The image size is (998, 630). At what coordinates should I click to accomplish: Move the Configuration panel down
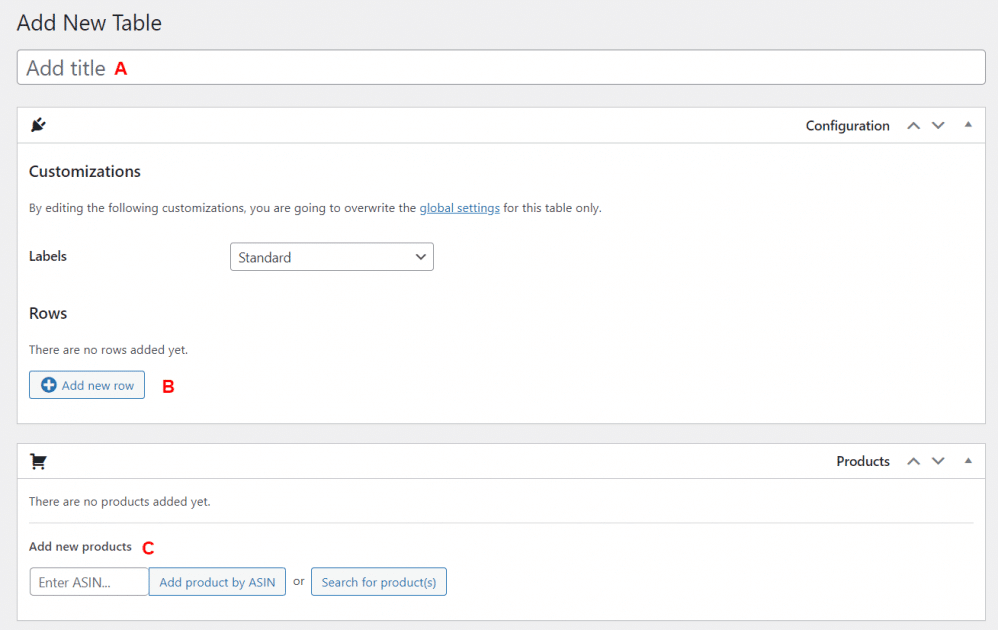(x=938, y=125)
